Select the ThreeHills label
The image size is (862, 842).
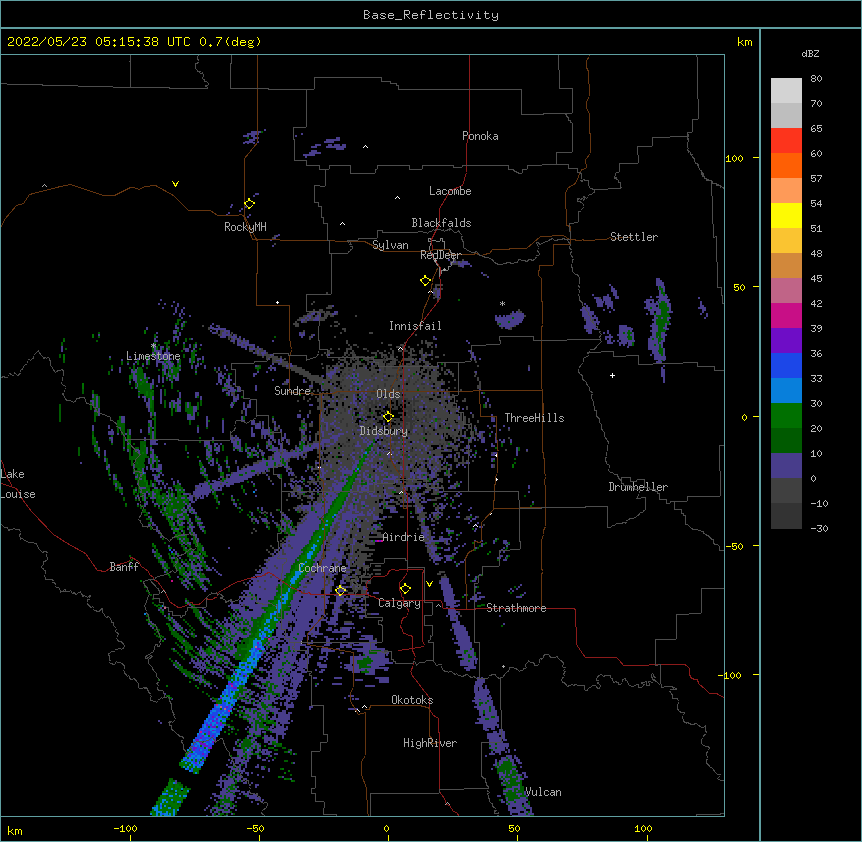coord(534,418)
